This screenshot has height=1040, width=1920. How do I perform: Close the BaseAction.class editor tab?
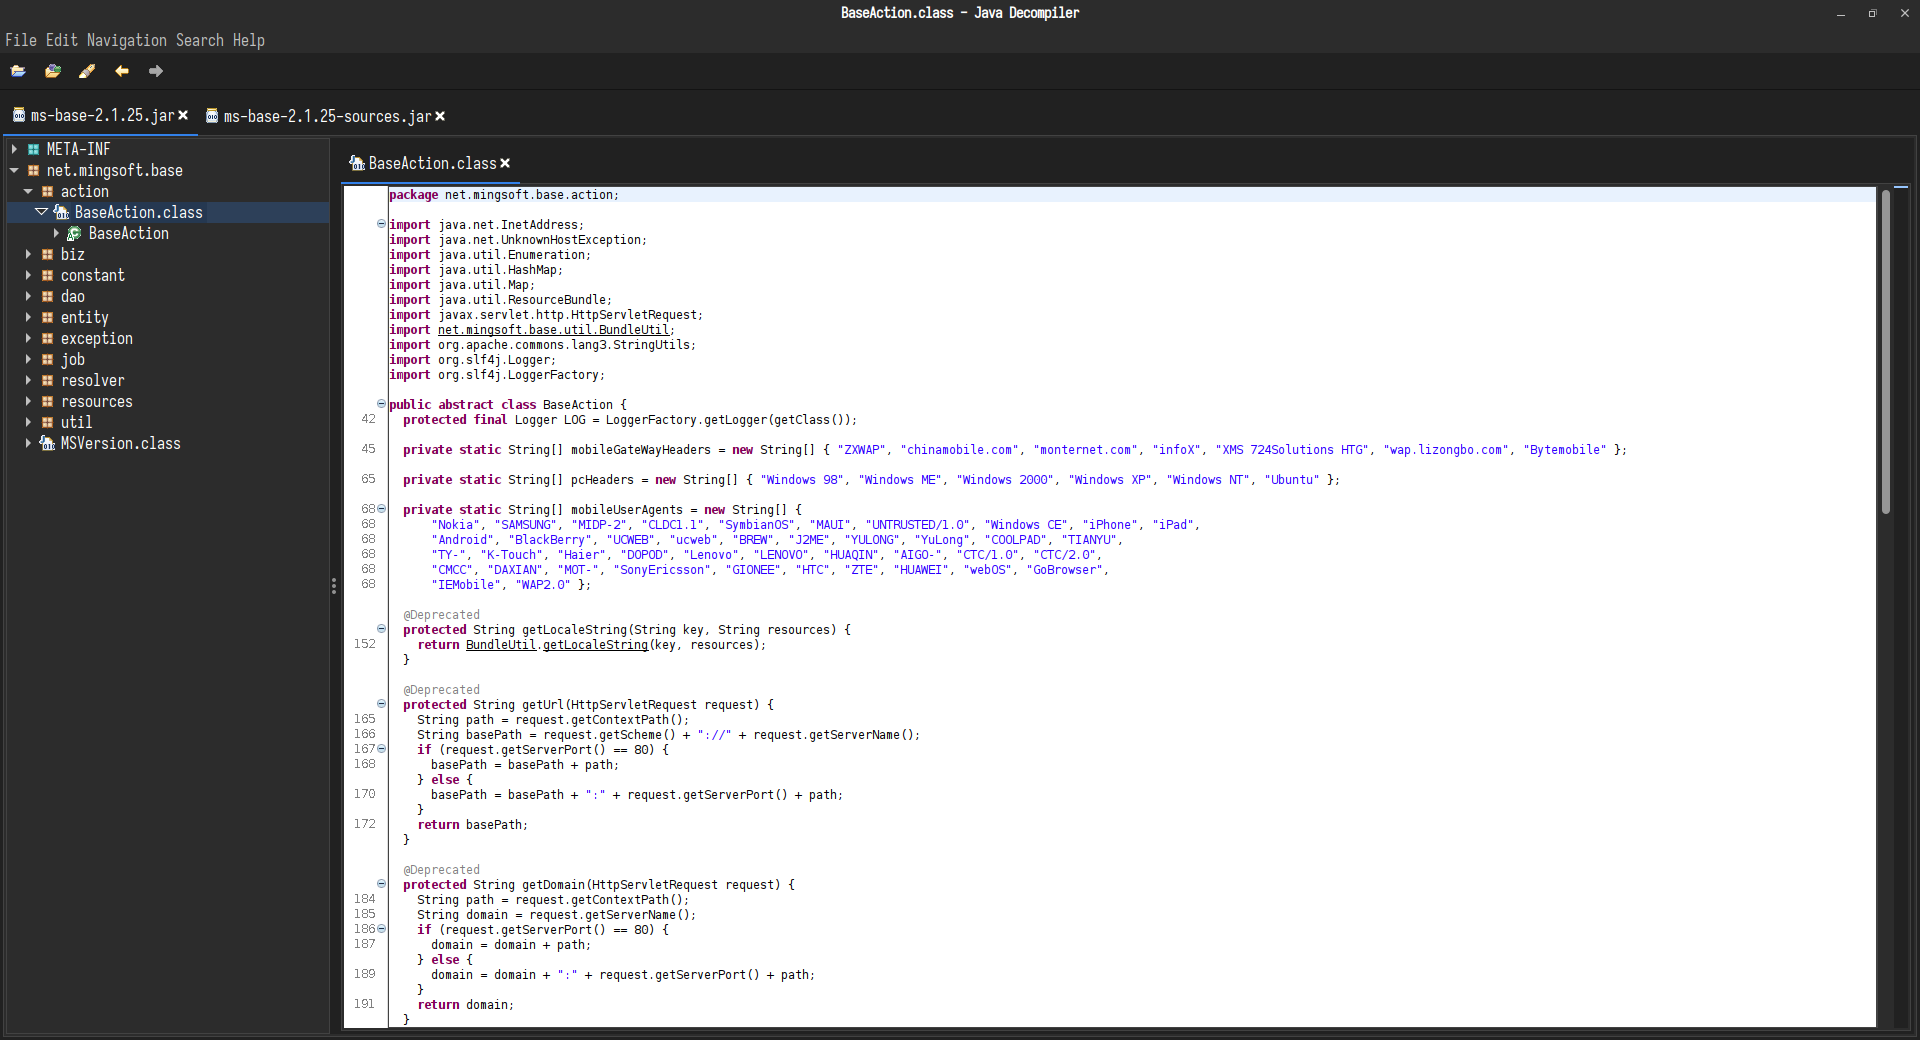[505, 163]
